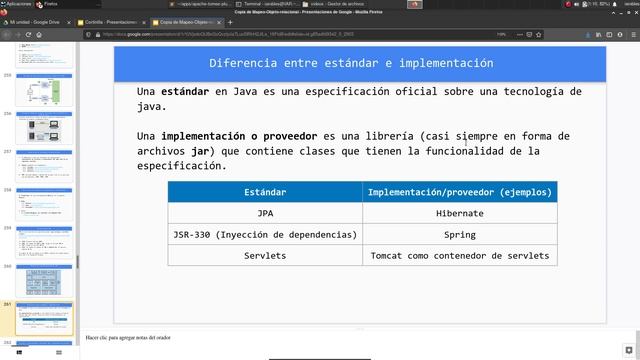
Task: Click the bold word 'estándar' in the first paragraph
Action: pyautogui.click(x=185, y=91)
